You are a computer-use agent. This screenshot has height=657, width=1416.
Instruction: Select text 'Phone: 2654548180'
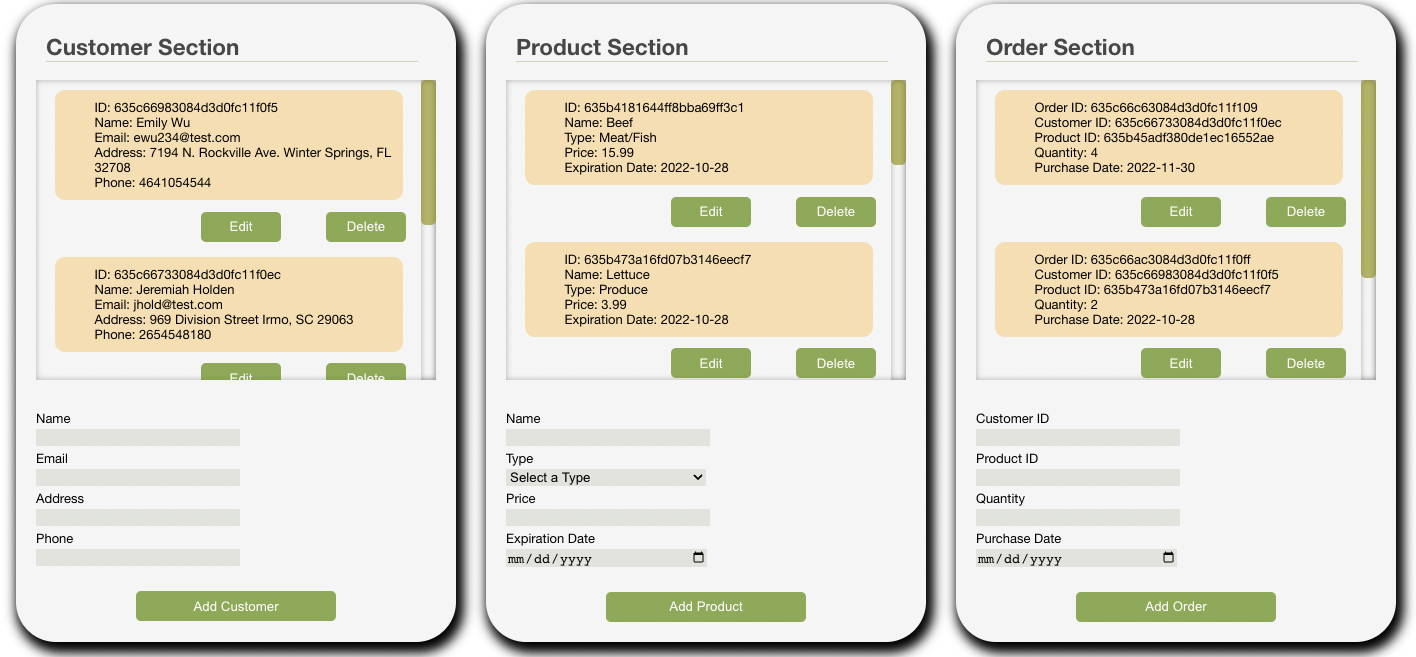coord(153,335)
